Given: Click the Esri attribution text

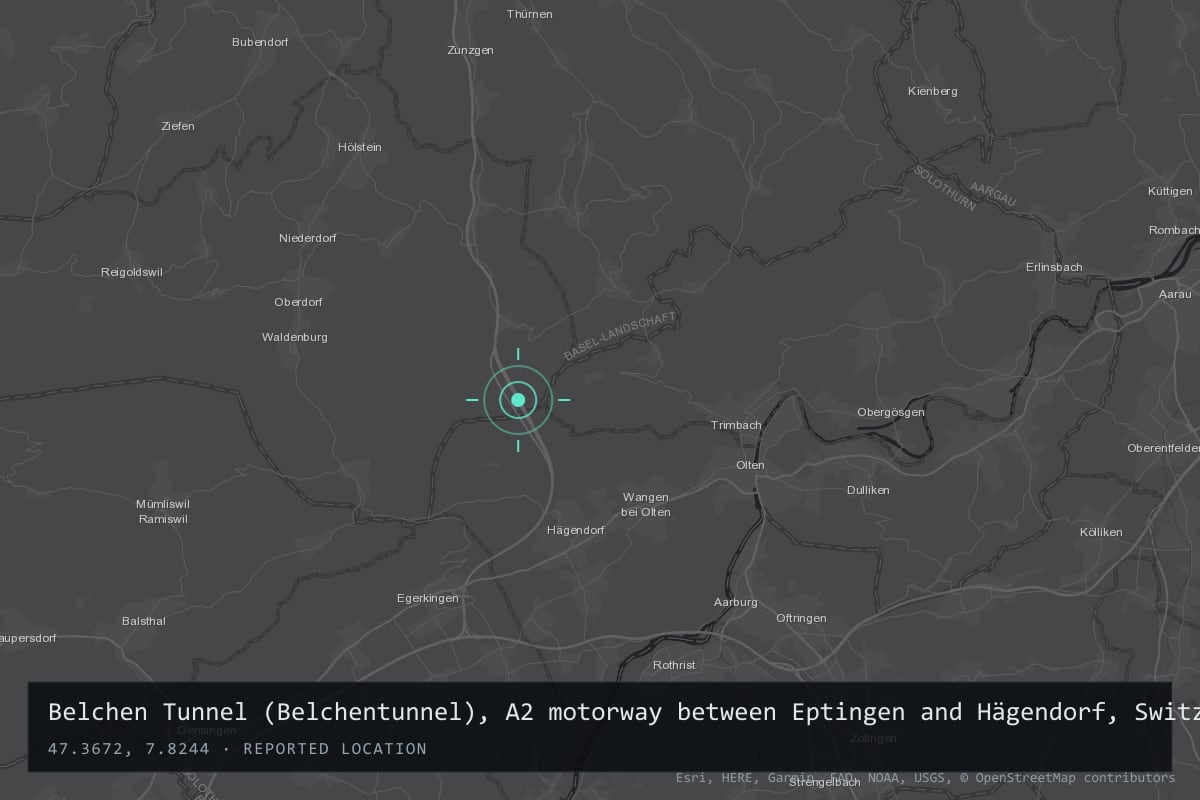Looking at the screenshot, I should [691, 777].
